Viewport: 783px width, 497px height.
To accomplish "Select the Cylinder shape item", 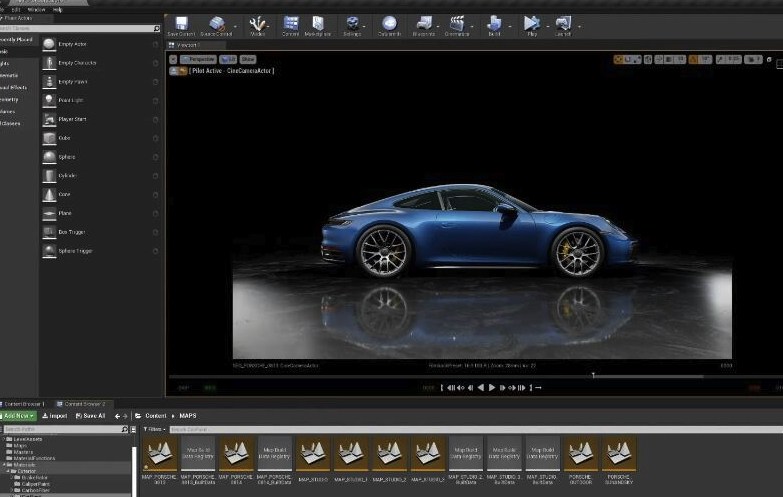I will 100,176.
